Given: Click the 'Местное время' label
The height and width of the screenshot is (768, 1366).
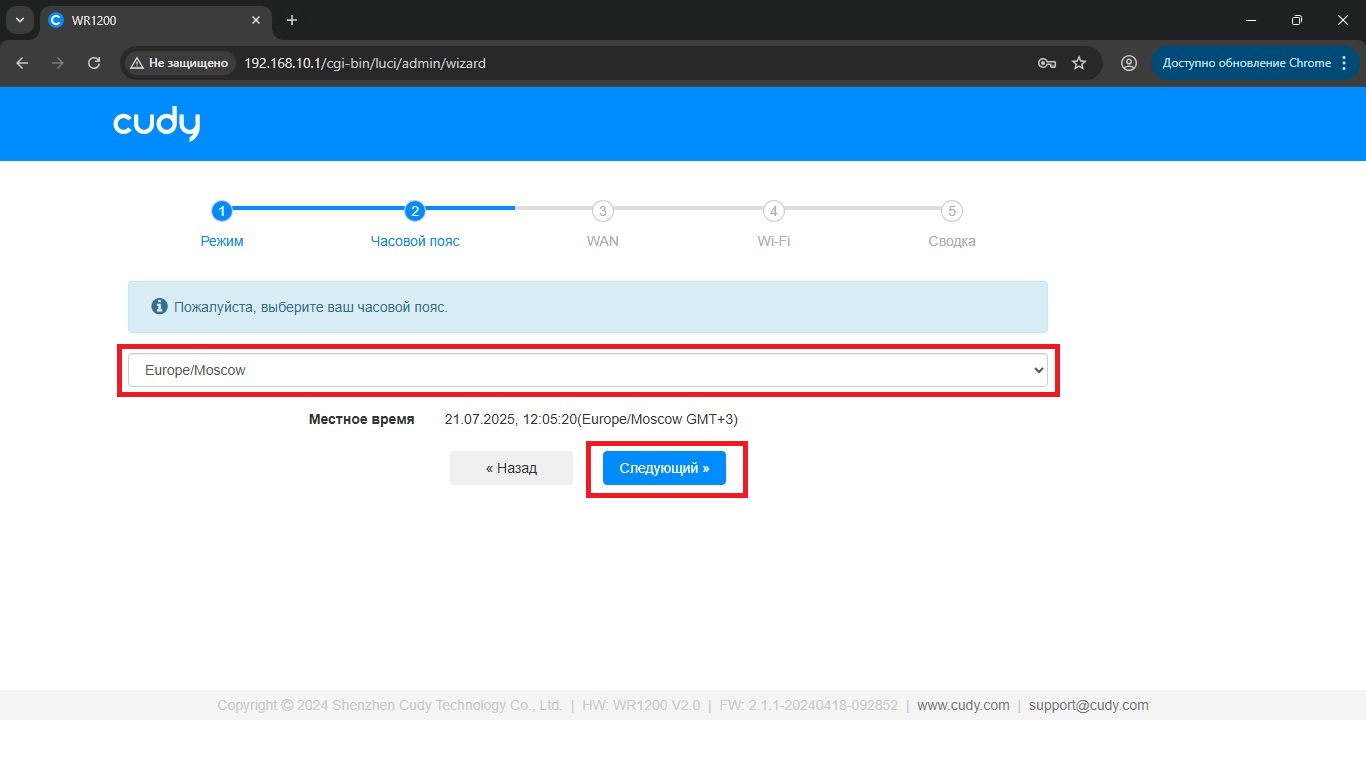Looking at the screenshot, I should 361,420.
